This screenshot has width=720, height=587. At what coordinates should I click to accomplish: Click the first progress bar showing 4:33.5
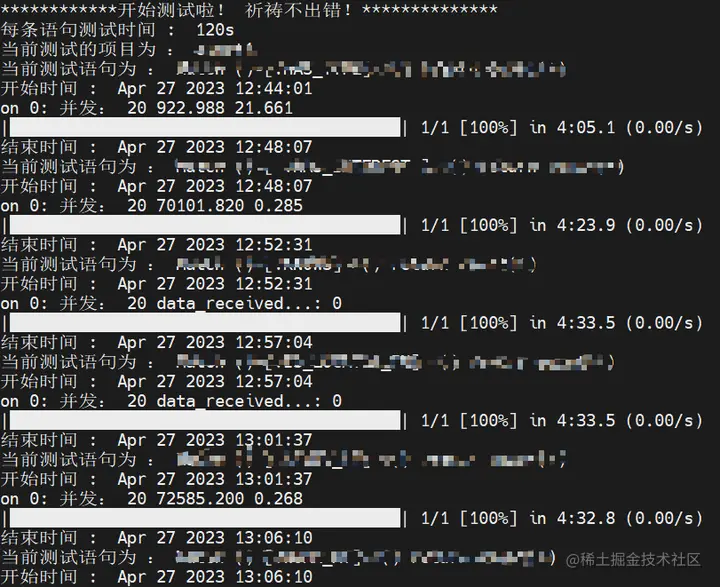point(205,323)
